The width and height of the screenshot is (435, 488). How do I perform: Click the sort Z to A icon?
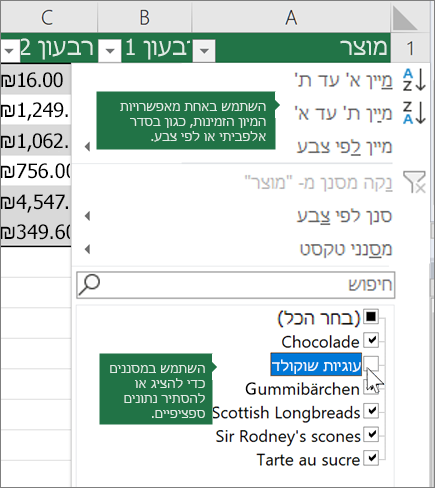click(414, 113)
